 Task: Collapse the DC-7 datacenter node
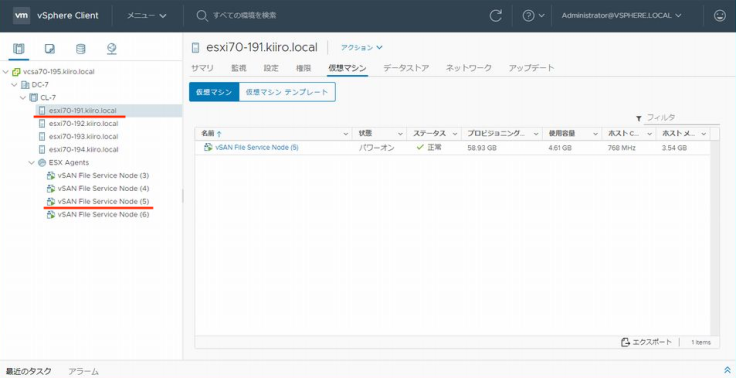(x=14, y=85)
